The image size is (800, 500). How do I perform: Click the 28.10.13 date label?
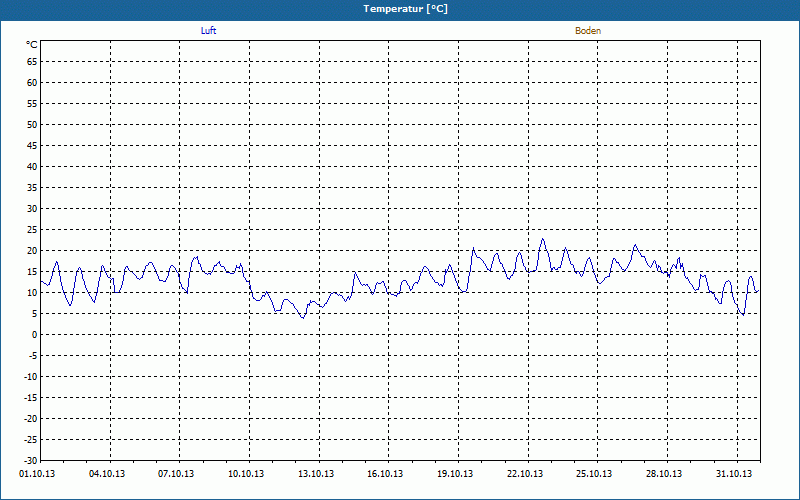pyautogui.click(x=664, y=474)
